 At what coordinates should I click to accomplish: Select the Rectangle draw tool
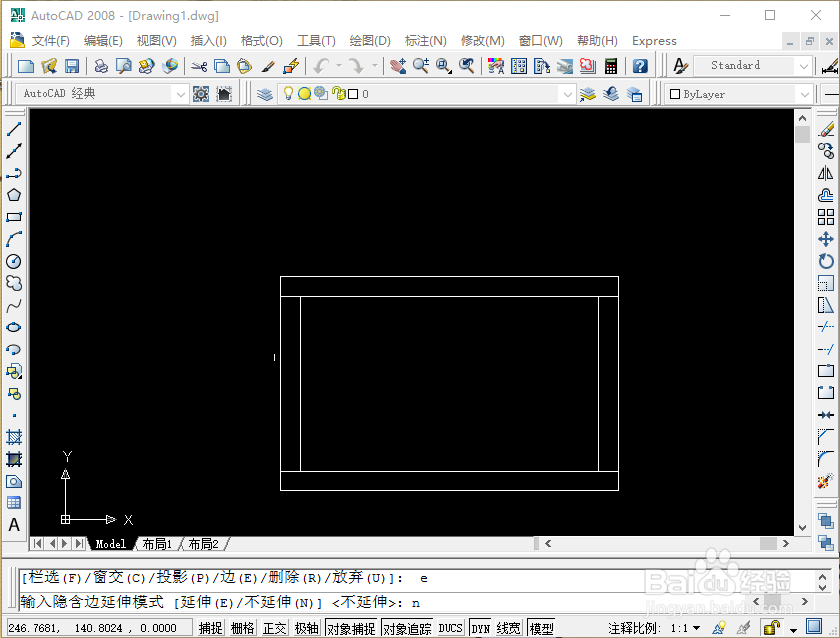pyautogui.click(x=14, y=217)
